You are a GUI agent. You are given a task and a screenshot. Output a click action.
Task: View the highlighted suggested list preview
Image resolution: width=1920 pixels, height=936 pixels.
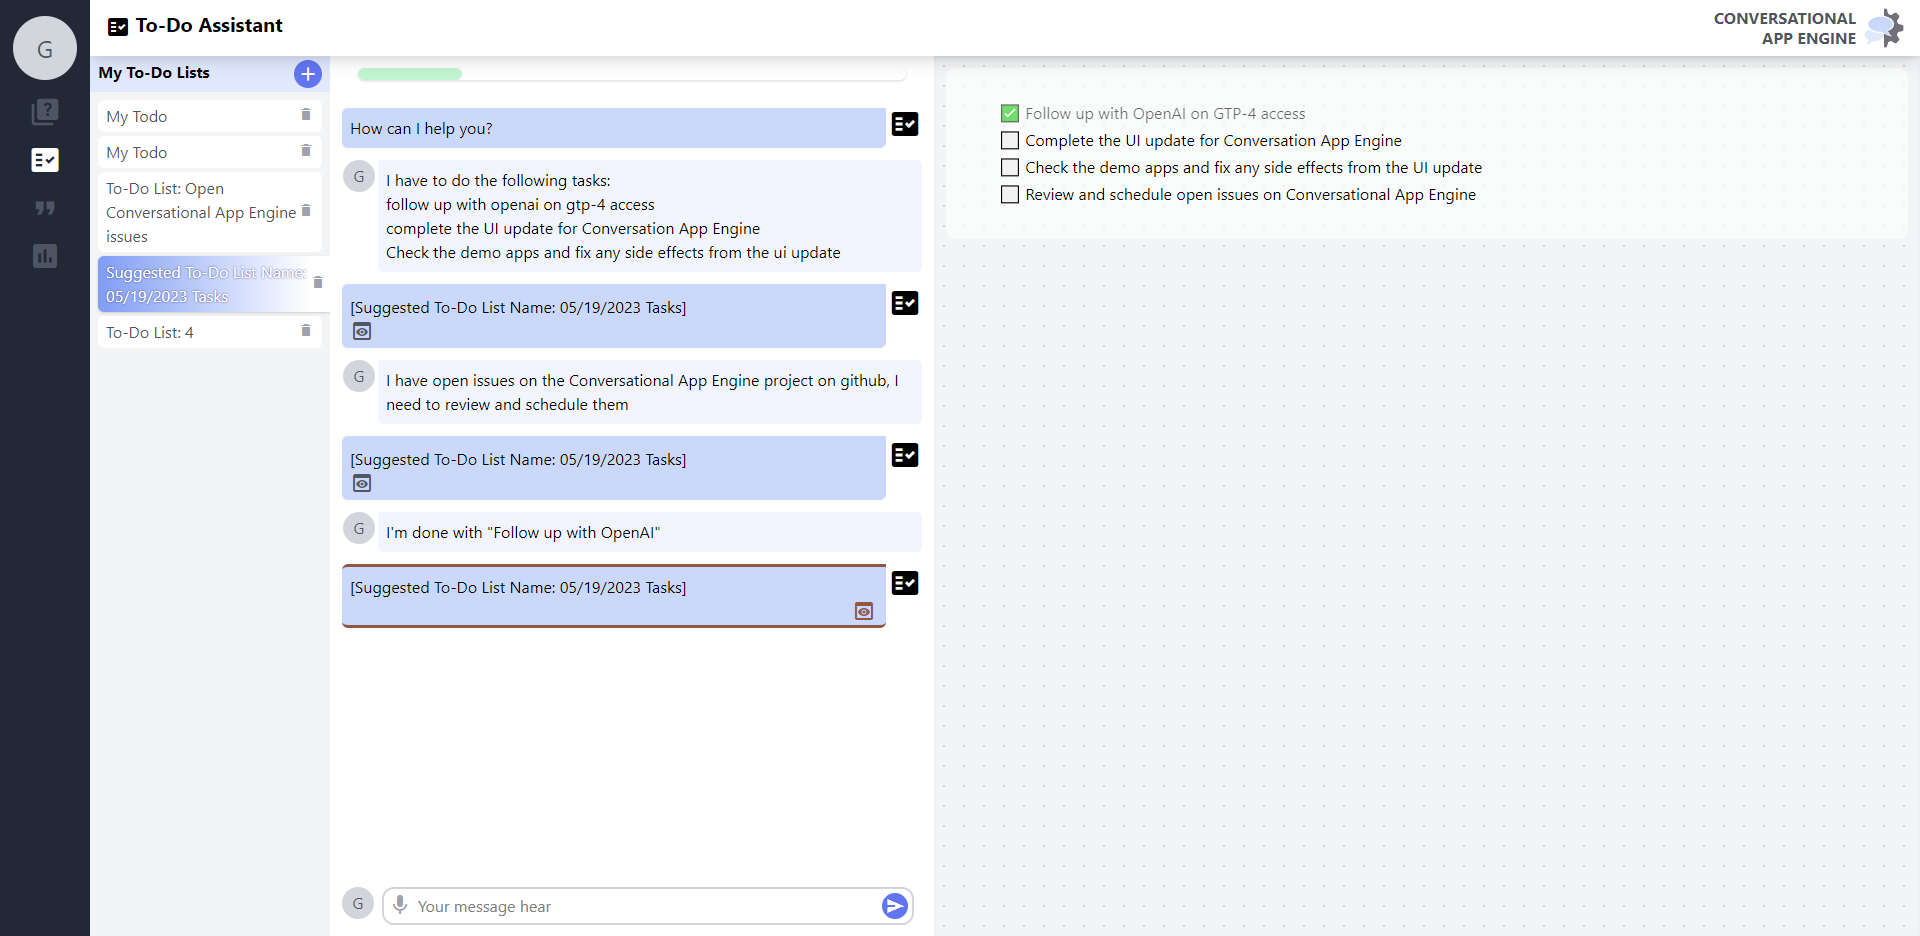(x=864, y=612)
